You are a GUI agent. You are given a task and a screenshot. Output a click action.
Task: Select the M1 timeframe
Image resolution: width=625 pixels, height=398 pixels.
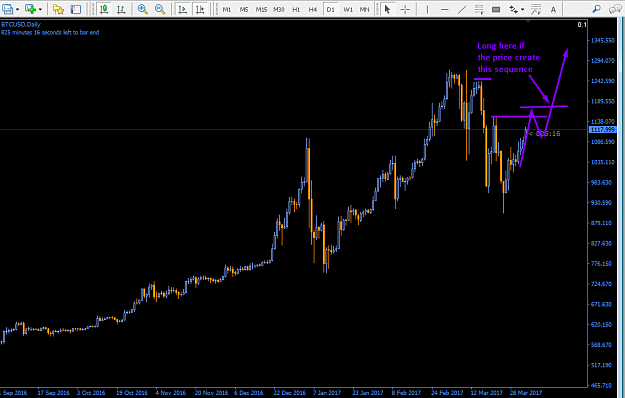[227, 9]
